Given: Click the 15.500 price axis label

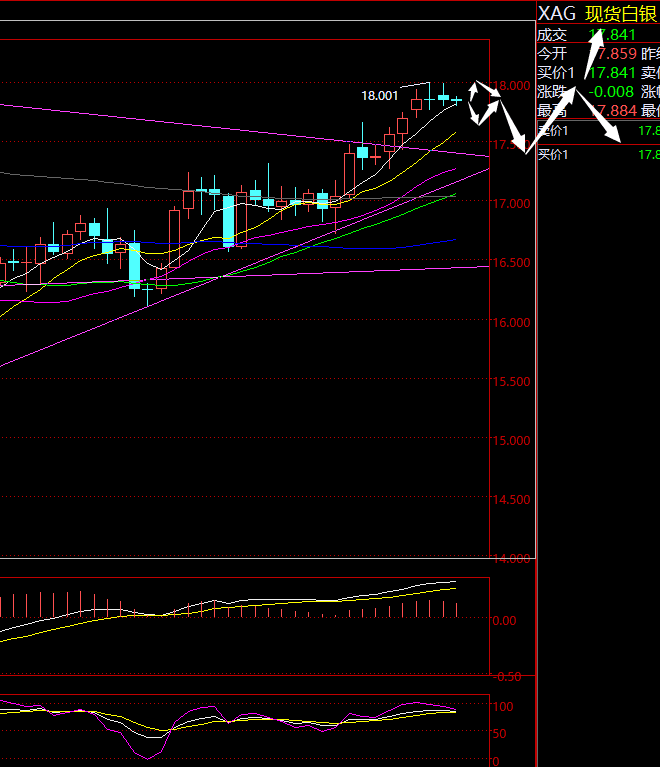Looking at the screenshot, I should point(511,382).
